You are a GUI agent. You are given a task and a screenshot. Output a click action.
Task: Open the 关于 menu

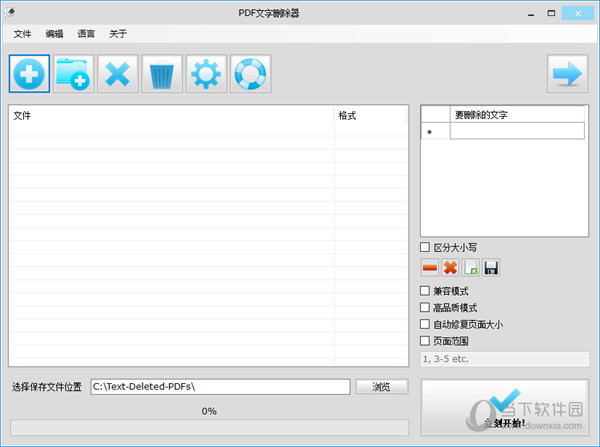point(118,34)
